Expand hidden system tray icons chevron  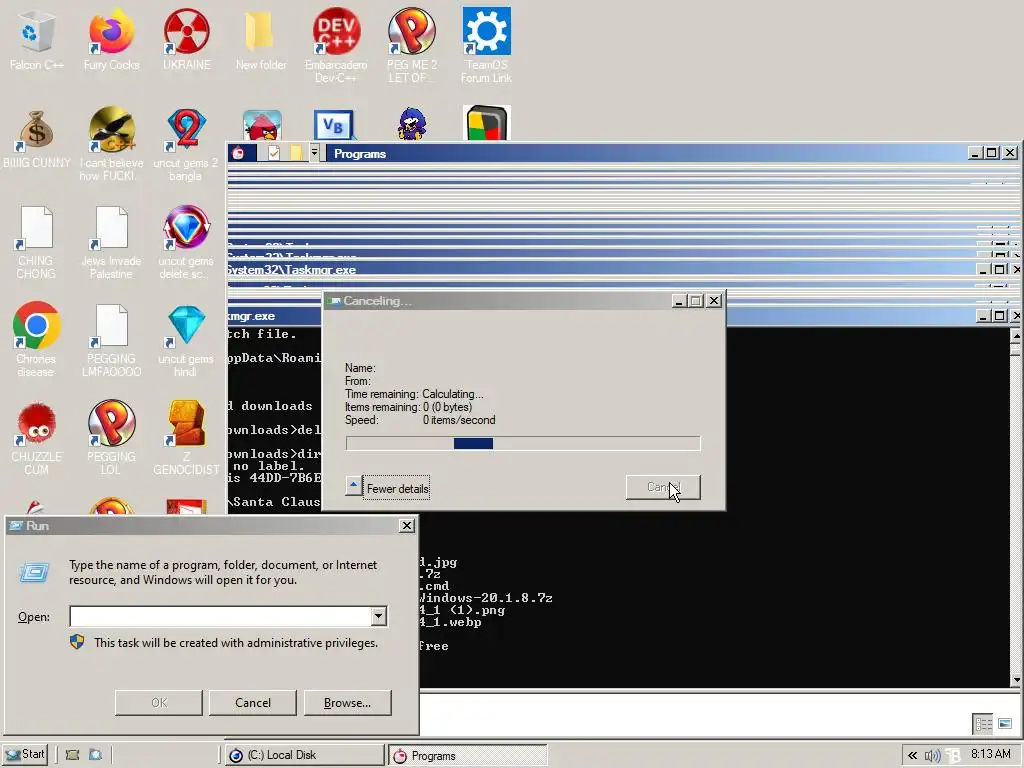pyautogui.click(x=912, y=756)
